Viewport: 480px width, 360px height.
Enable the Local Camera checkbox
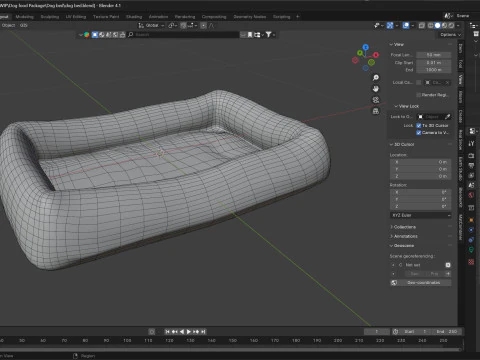(x=419, y=82)
